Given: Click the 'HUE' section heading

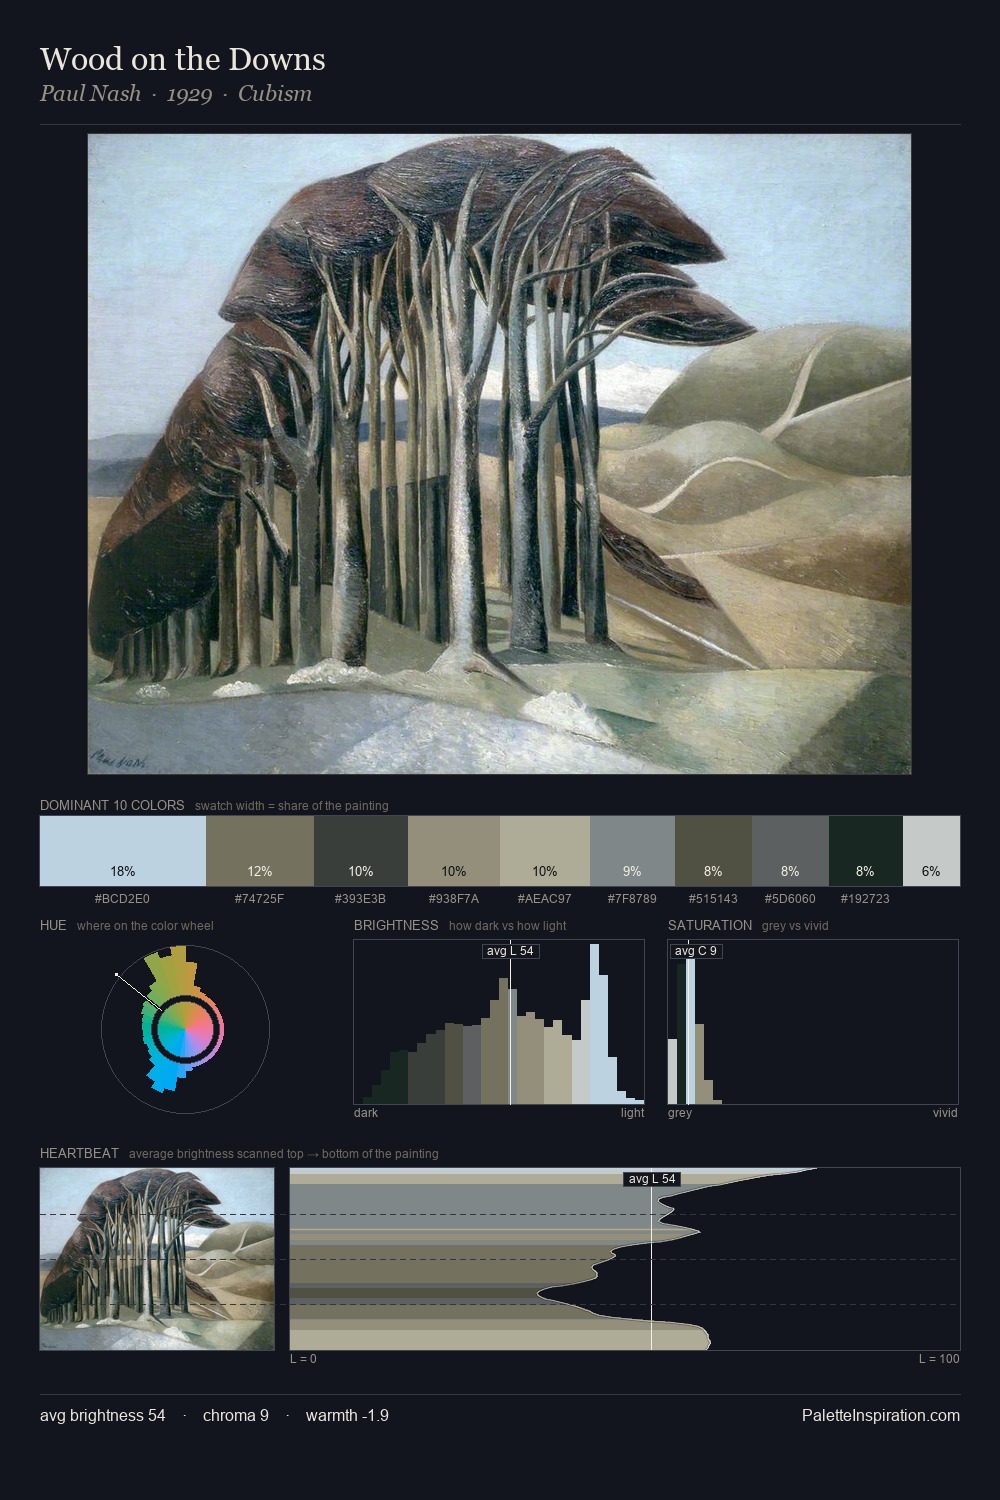Looking at the screenshot, I should click(53, 925).
